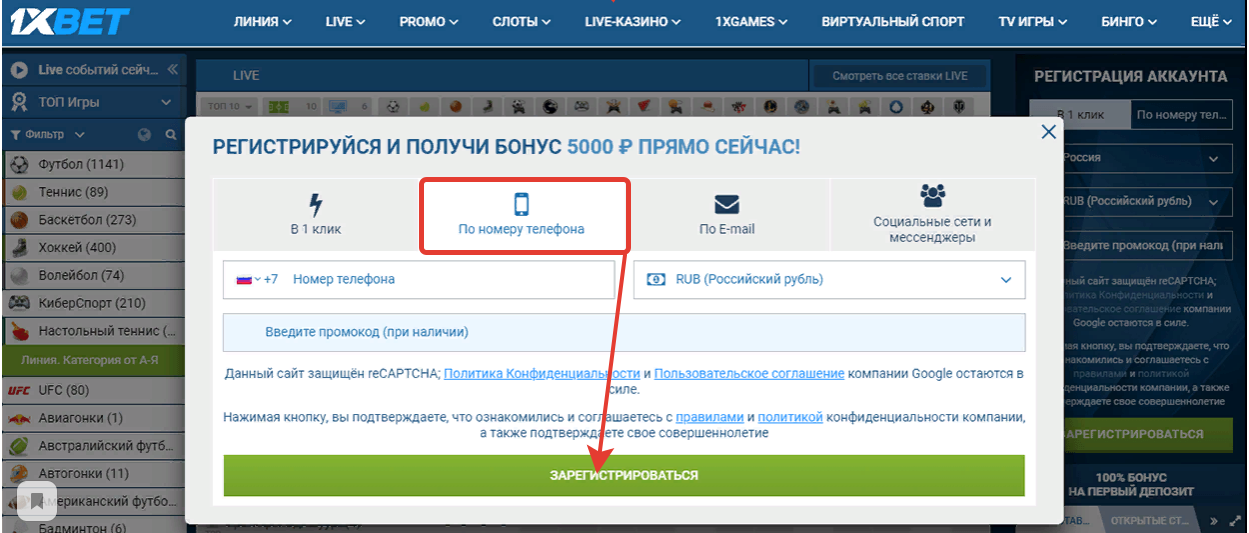Click the promo code input field
1249x533 pixels.
tap(624, 332)
